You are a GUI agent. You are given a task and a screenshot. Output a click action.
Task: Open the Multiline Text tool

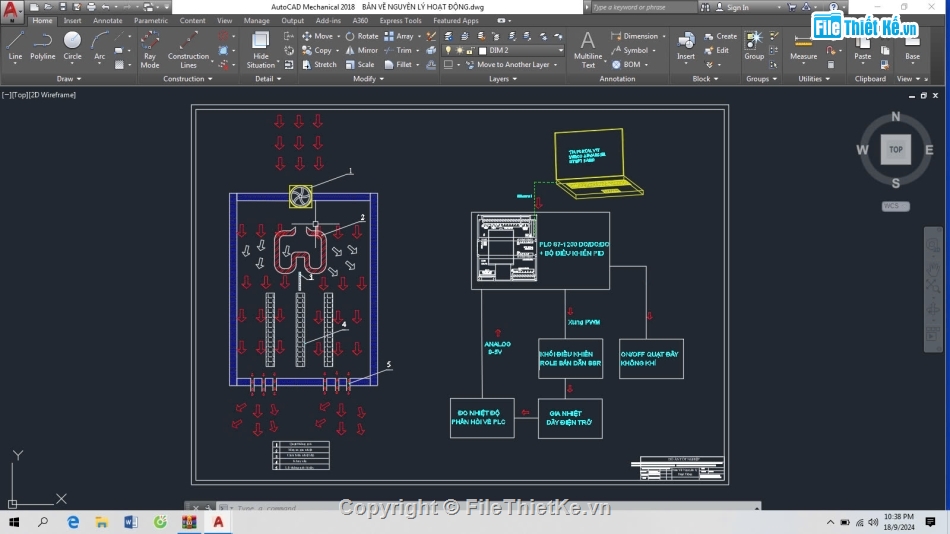pyautogui.click(x=588, y=50)
